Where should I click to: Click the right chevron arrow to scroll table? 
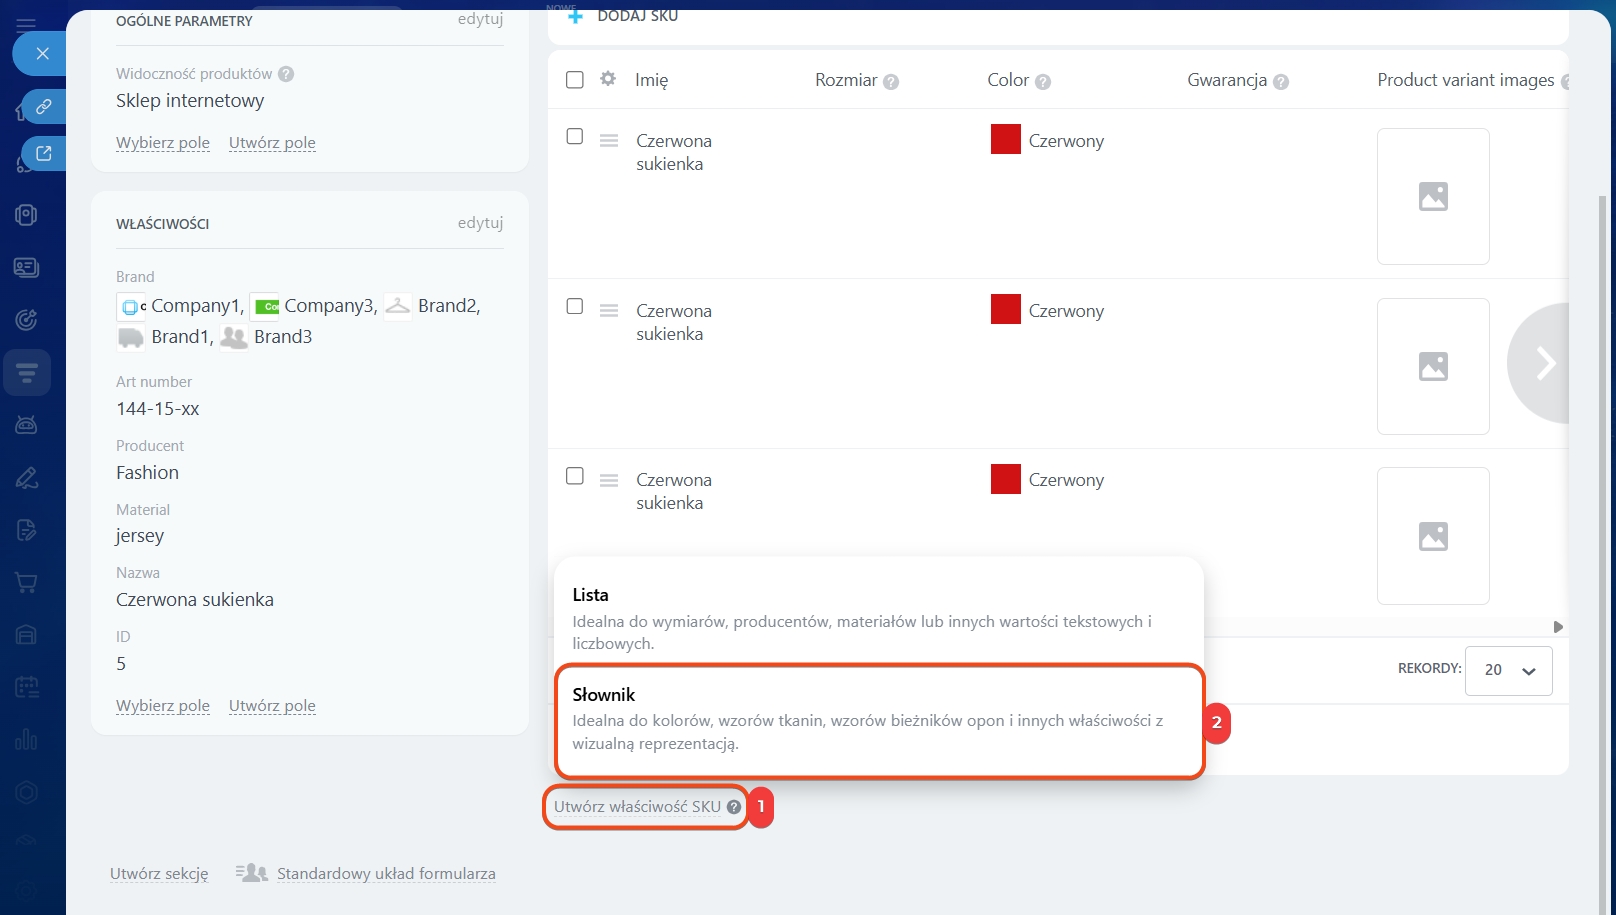(x=1545, y=363)
